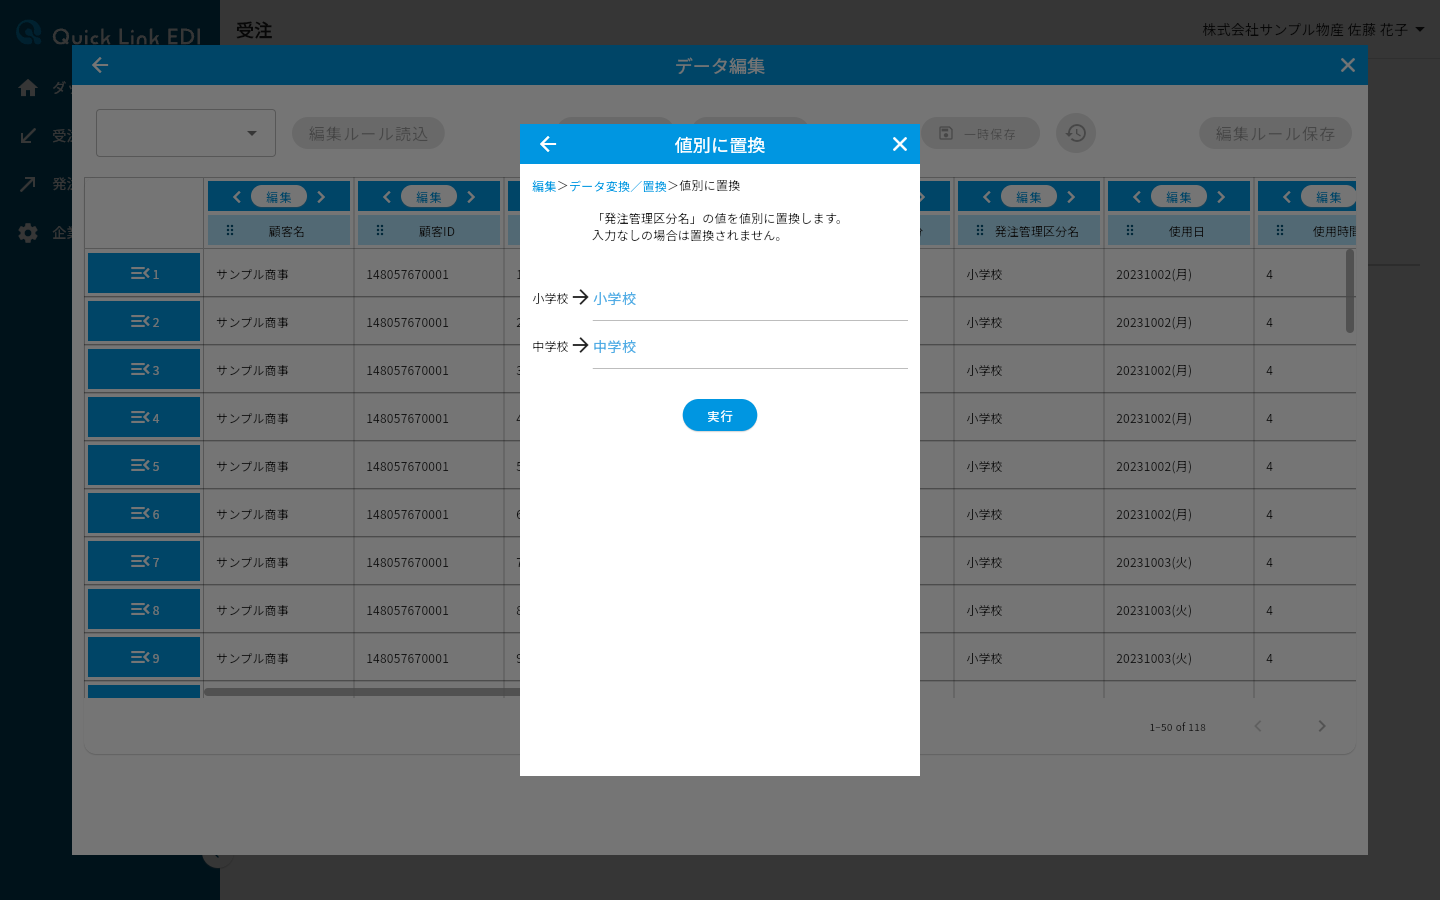Click drag handle of 使用日 column header
Image resolution: width=1440 pixels, height=900 pixels.
point(1130,230)
